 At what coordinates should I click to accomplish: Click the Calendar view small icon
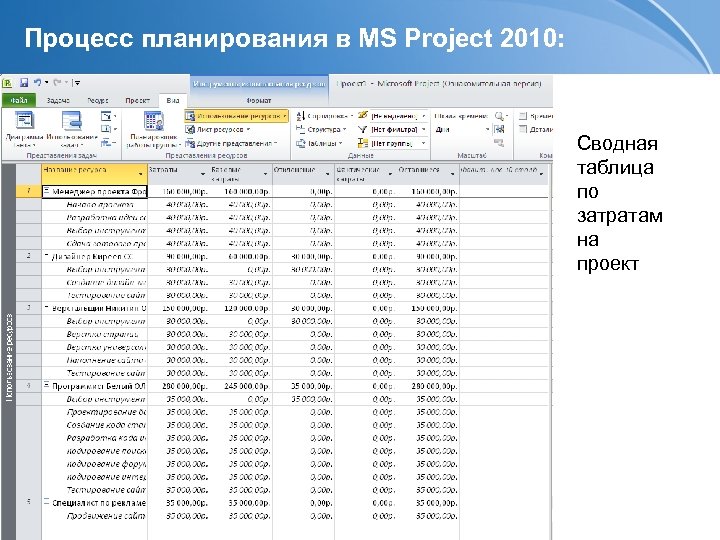(x=108, y=129)
